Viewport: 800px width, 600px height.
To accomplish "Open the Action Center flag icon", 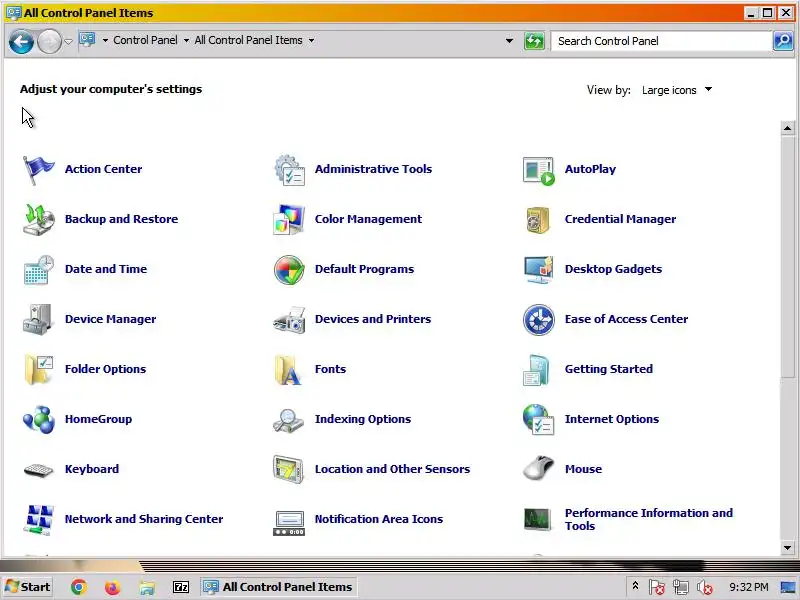I will (x=38, y=169).
